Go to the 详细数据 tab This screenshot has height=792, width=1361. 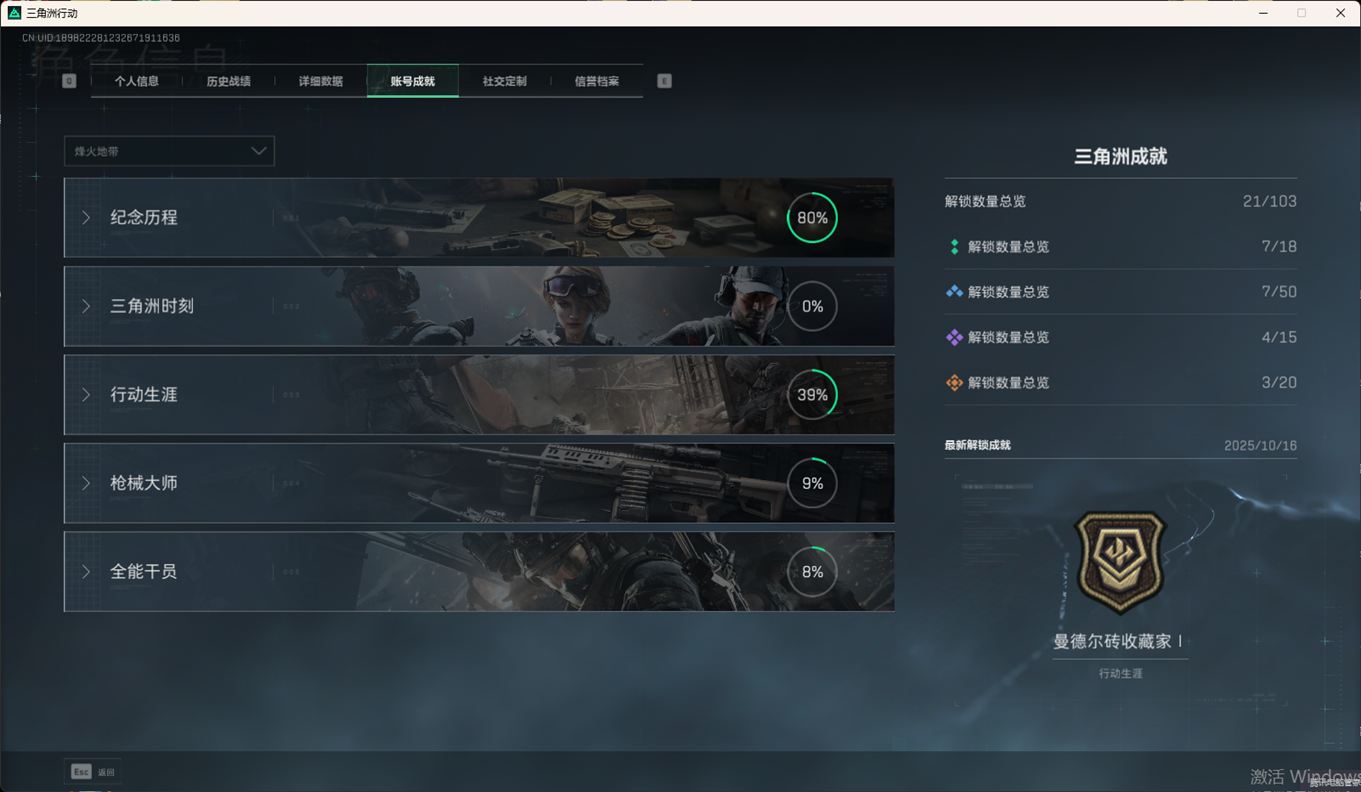pyautogui.click(x=320, y=81)
